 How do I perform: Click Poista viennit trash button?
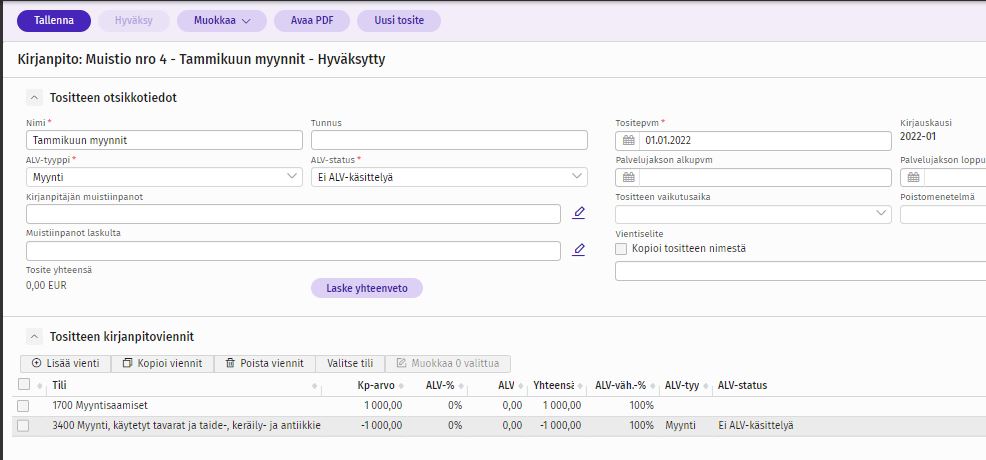[265, 363]
